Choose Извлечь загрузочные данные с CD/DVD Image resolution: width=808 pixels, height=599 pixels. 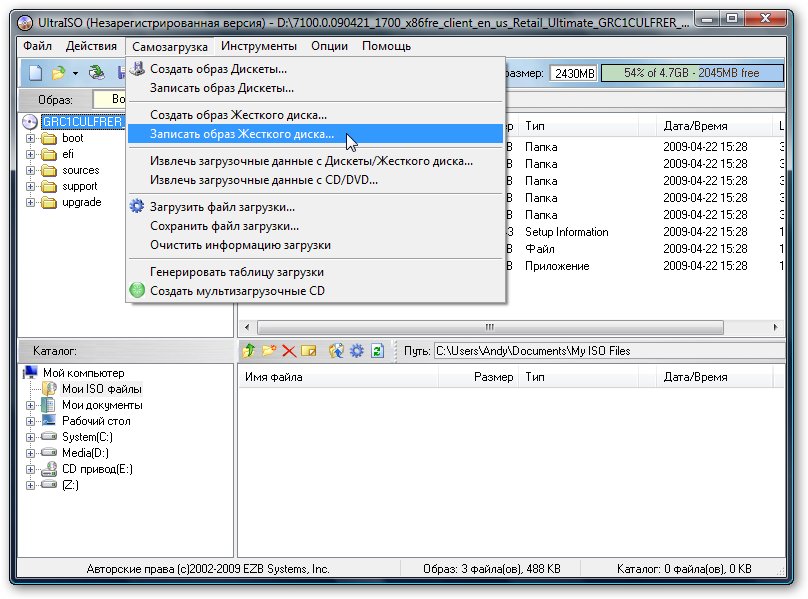pos(315,180)
